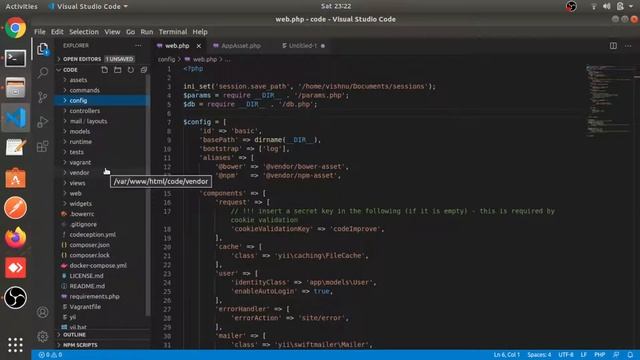Change indentation via Spaces: 4

point(539,355)
